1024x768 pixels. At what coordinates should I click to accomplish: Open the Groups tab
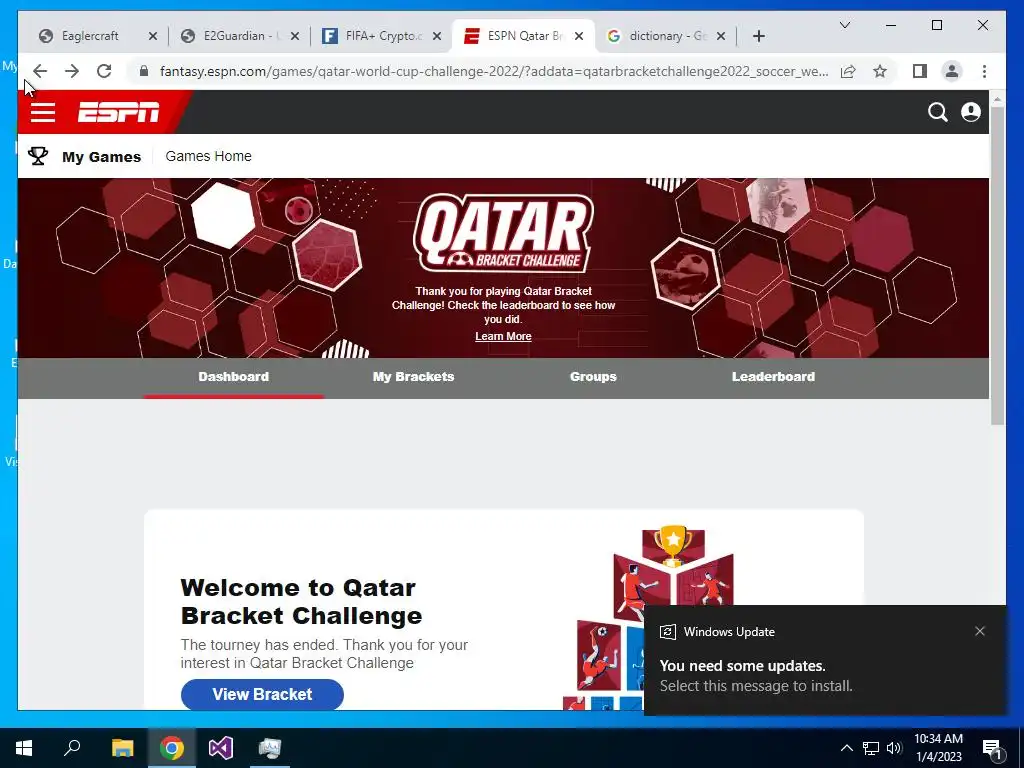pos(593,377)
